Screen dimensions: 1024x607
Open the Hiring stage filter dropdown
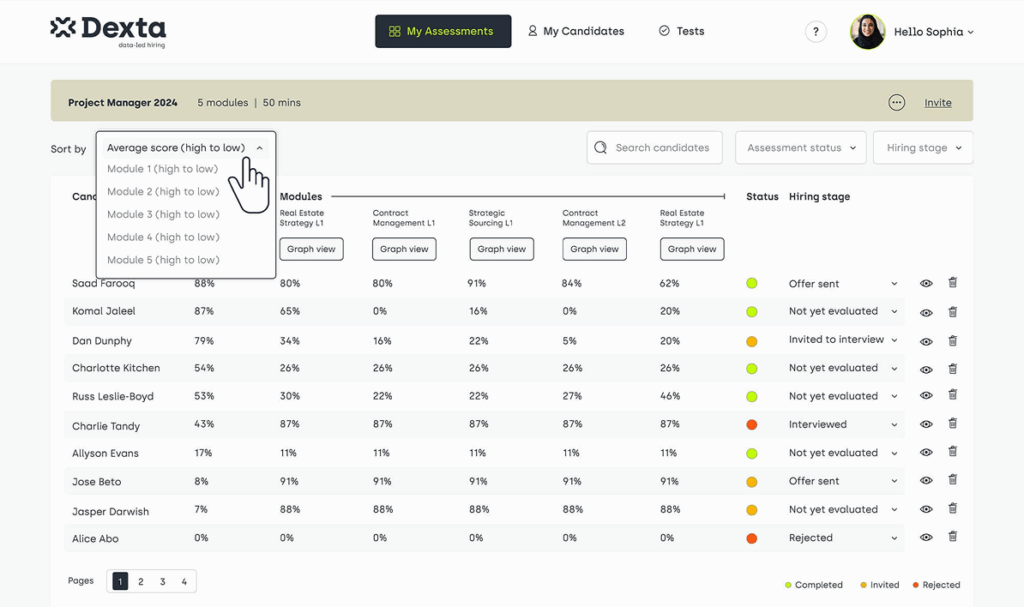click(923, 148)
